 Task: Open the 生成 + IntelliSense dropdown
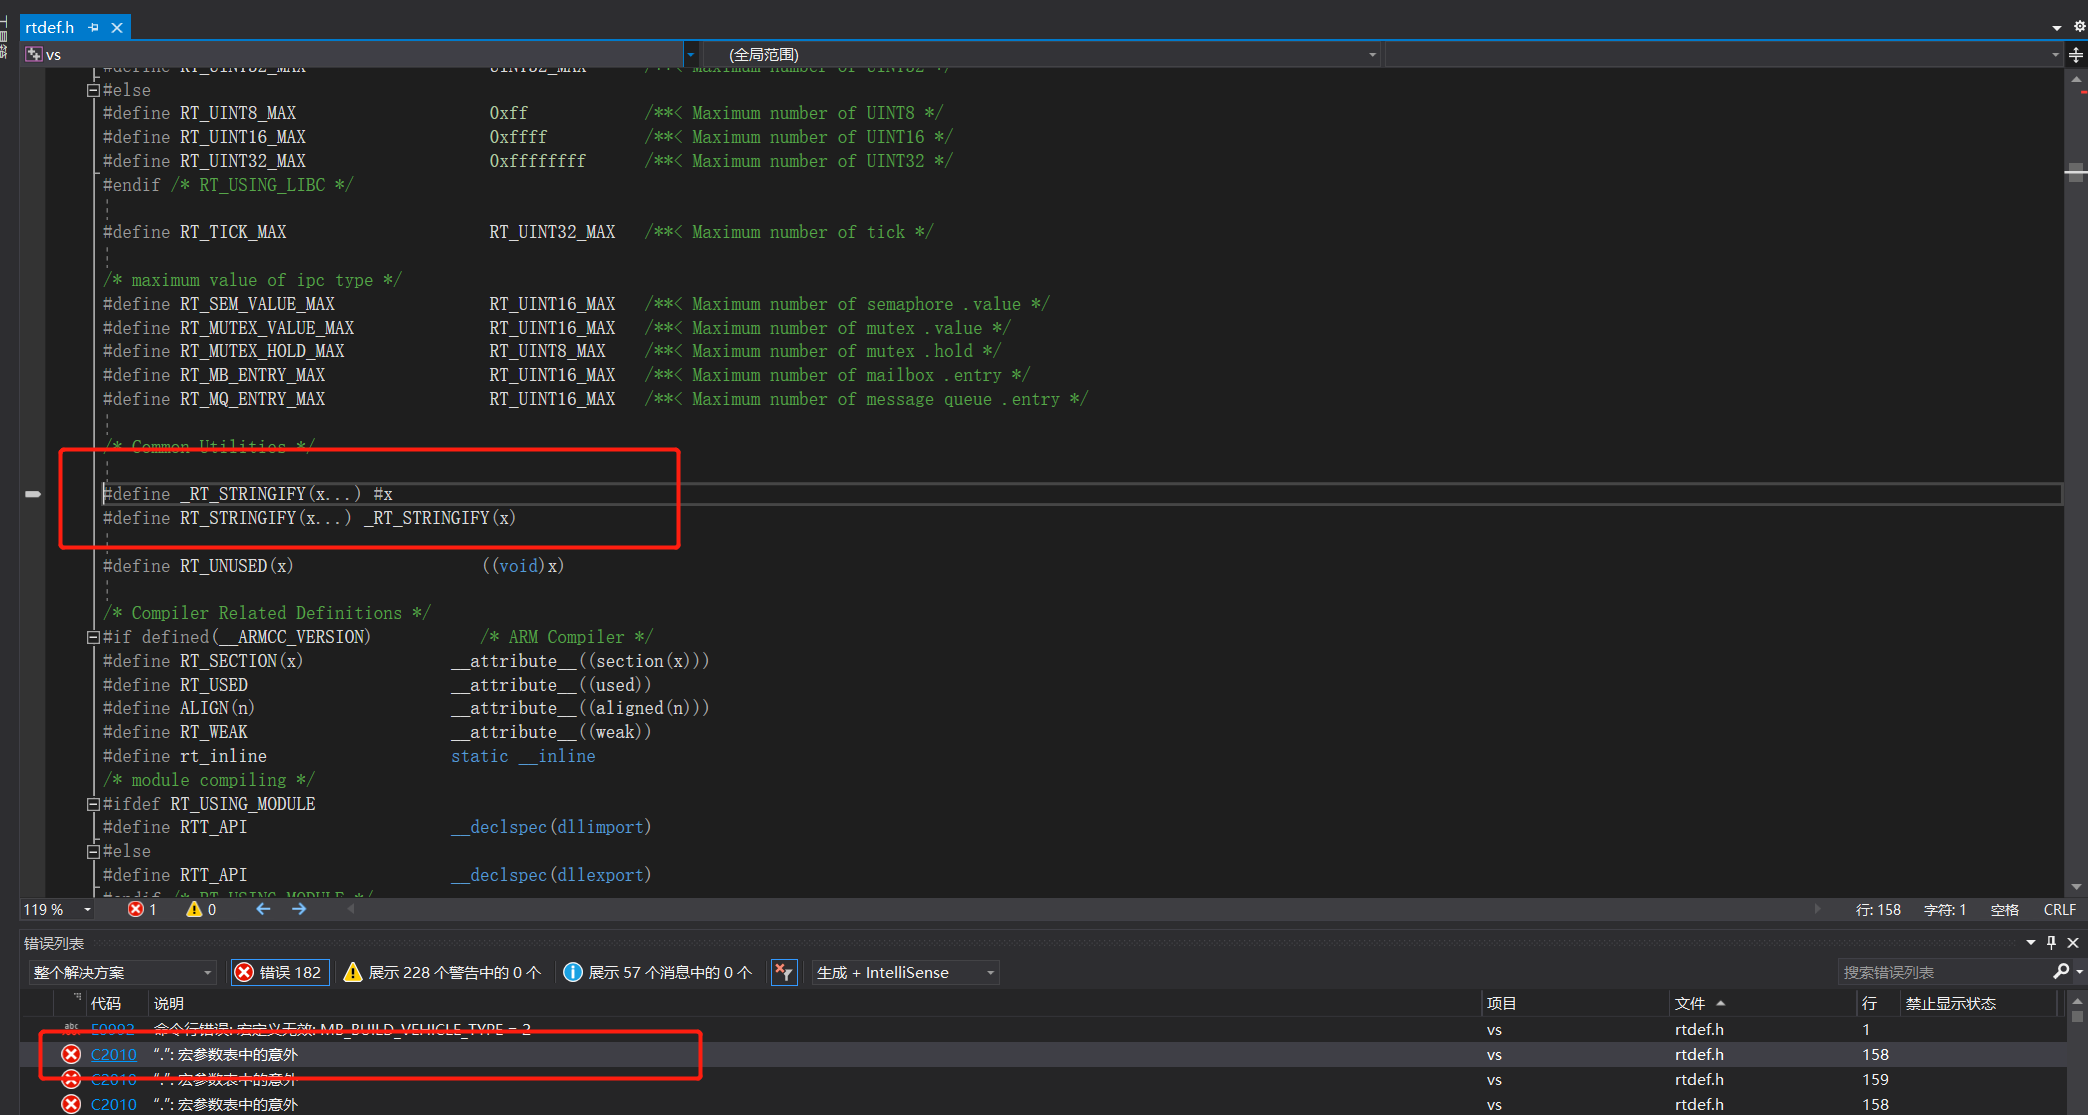pos(901,971)
